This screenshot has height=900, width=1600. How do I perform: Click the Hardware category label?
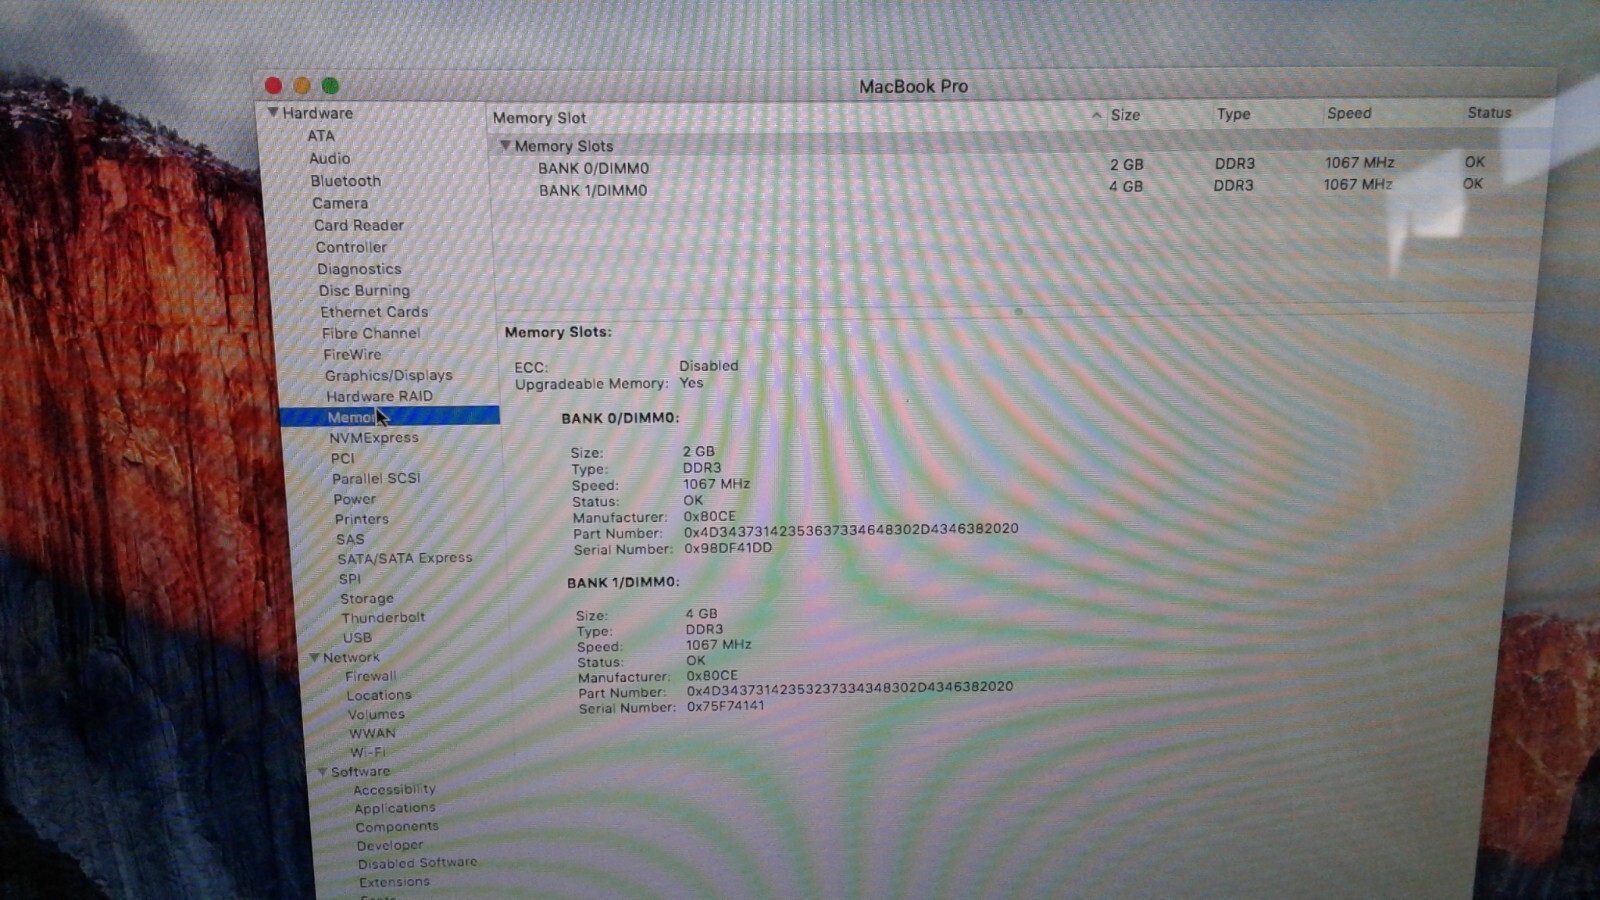pyautogui.click(x=317, y=113)
